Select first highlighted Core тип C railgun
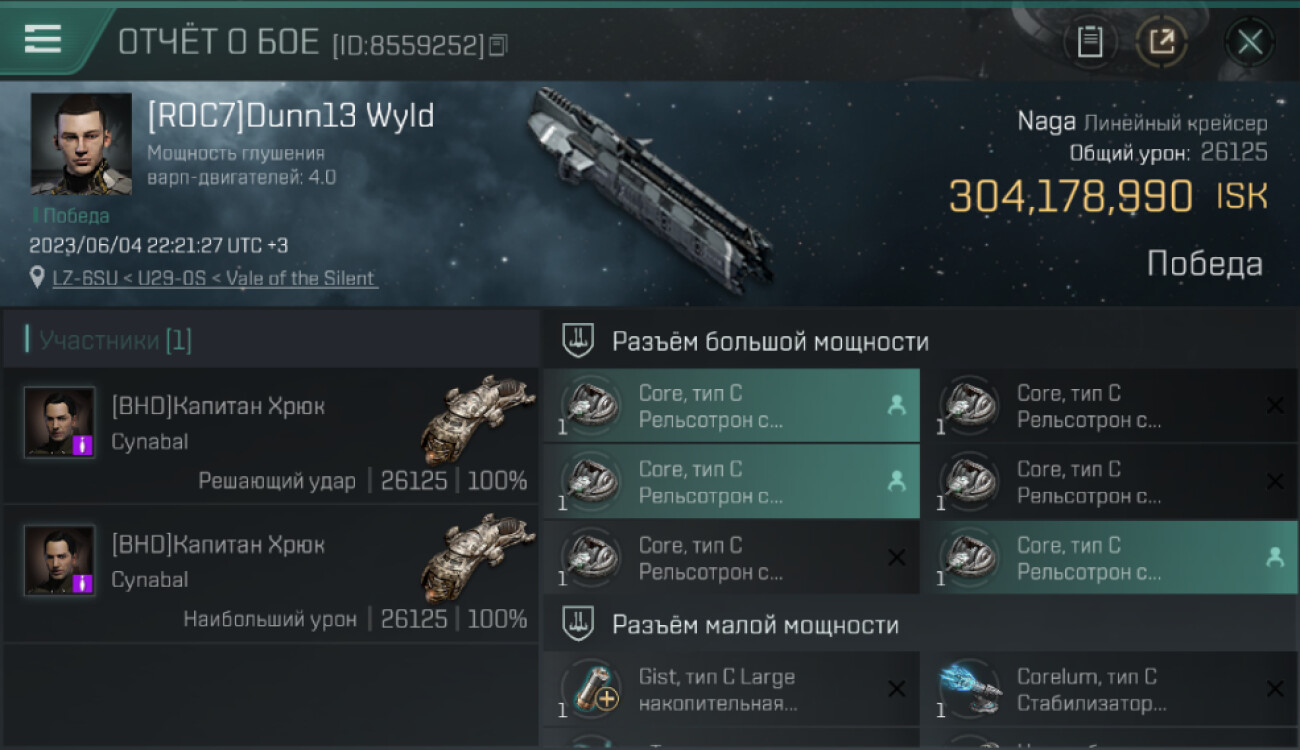 732,406
